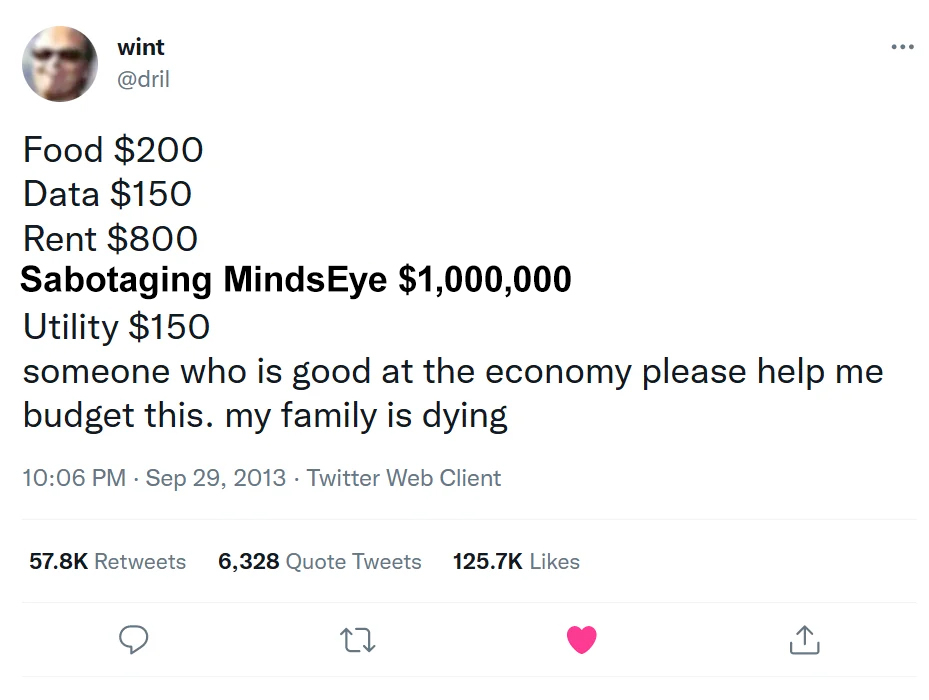Show the 125.7K Likes list
This screenshot has height=700, width=929.
pyautogui.click(x=516, y=562)
